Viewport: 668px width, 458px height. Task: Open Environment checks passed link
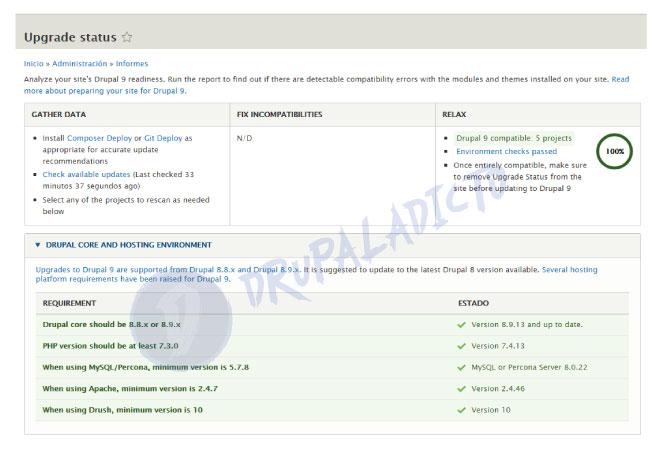coord(507,151)
